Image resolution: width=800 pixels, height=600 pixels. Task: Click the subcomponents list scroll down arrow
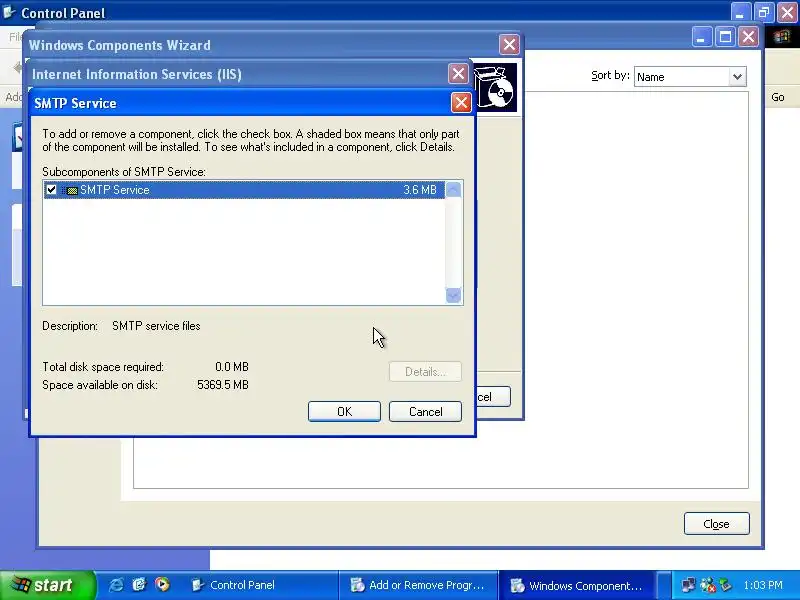click(453, 295)
